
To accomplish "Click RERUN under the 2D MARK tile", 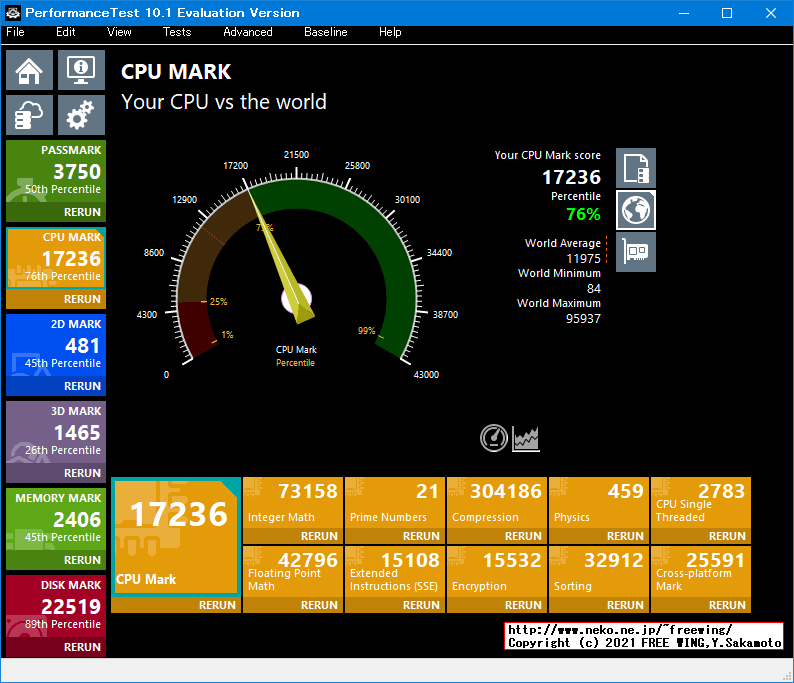I will [x=82, y=386].
